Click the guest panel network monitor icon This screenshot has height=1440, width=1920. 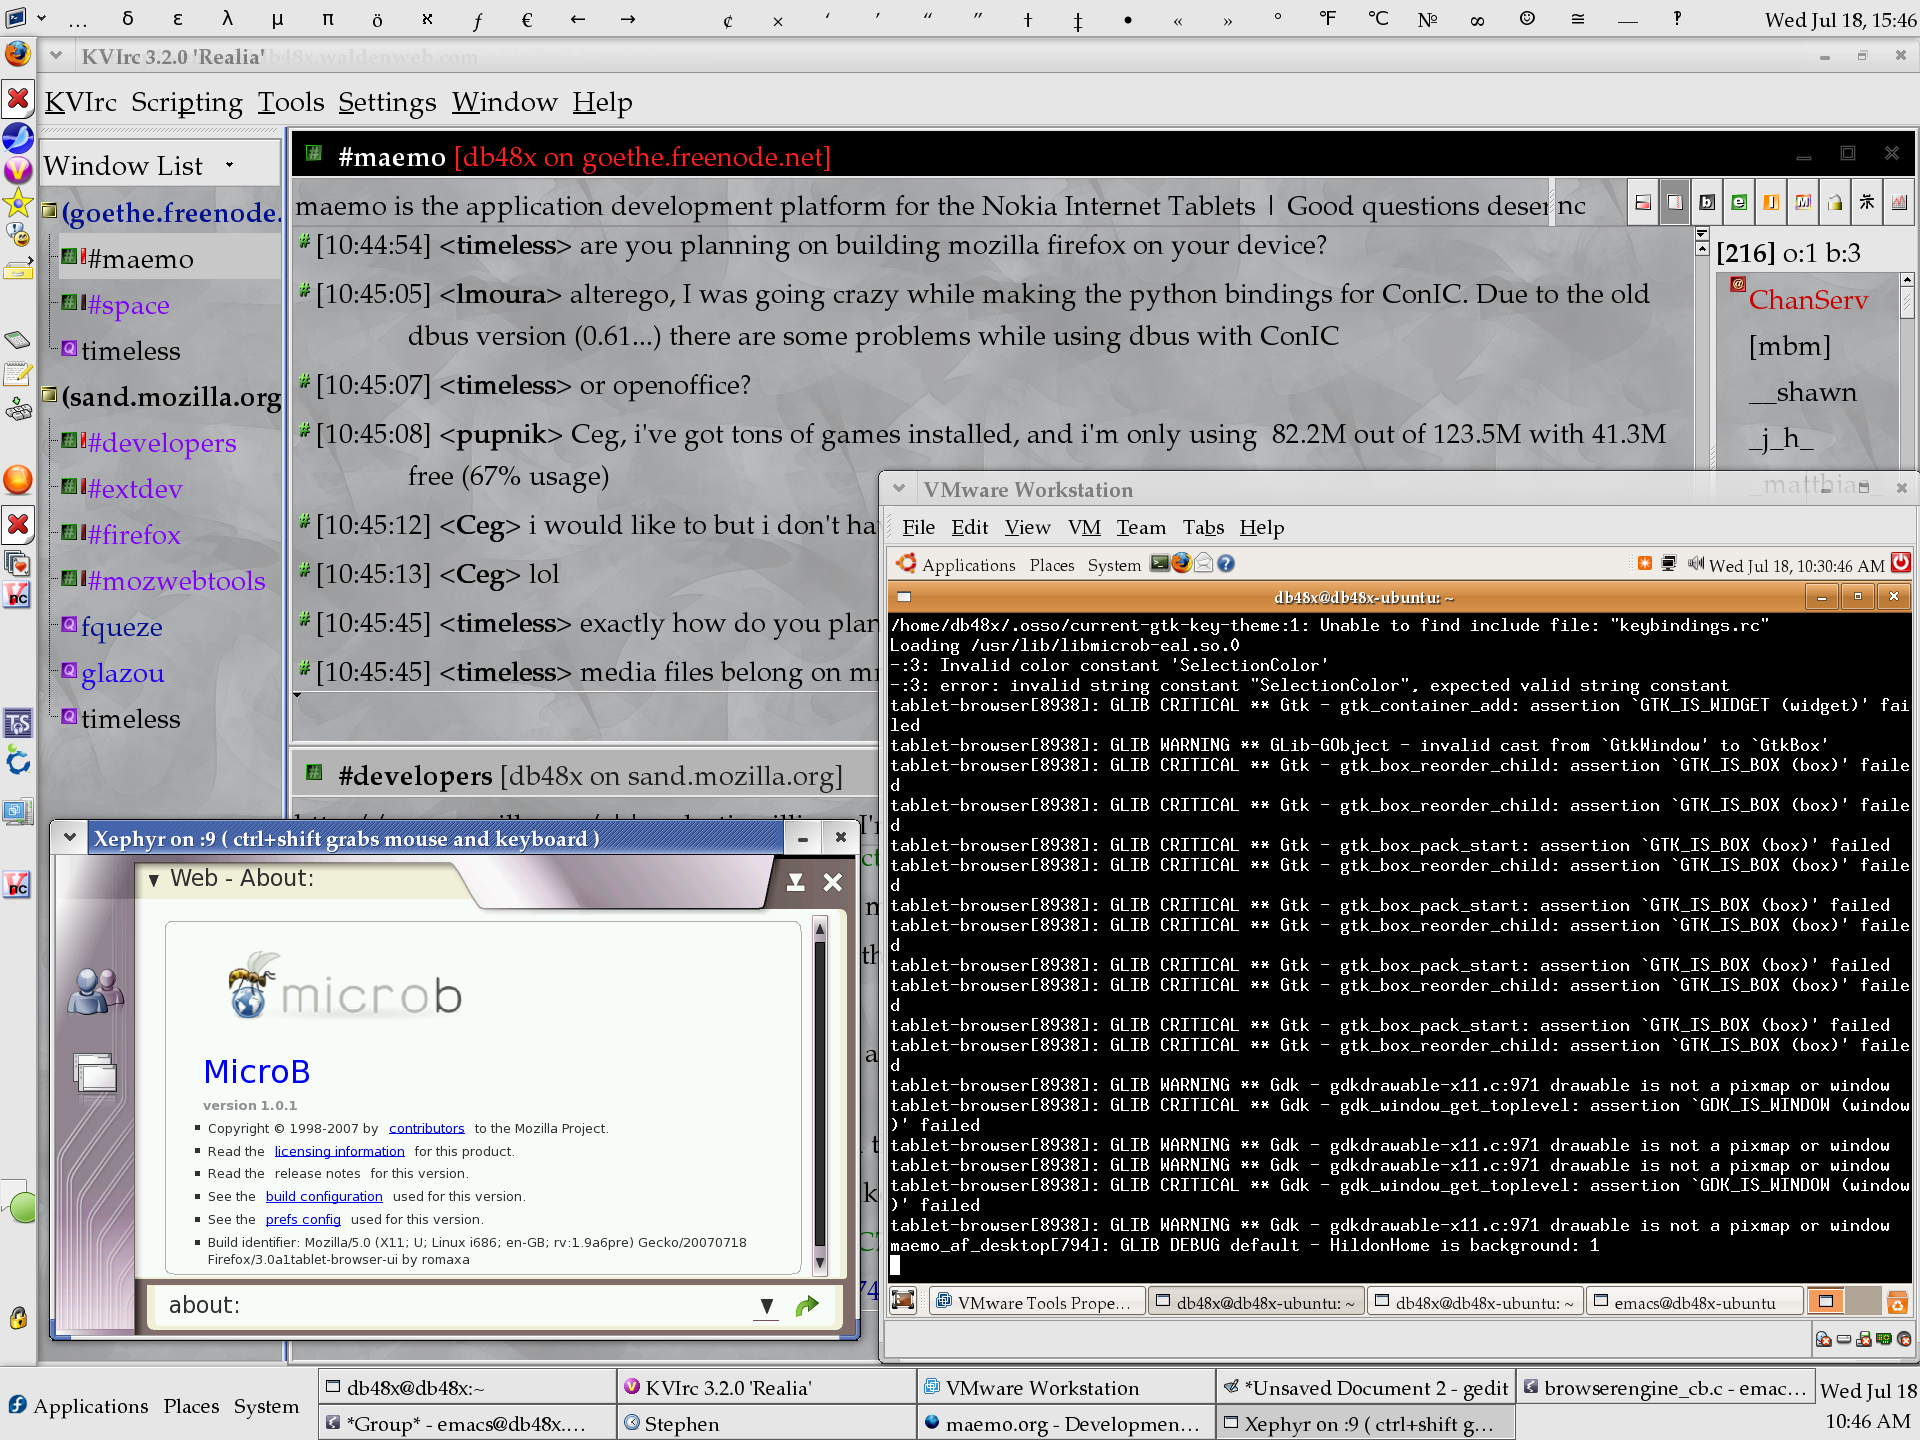tap(1669, 564)
